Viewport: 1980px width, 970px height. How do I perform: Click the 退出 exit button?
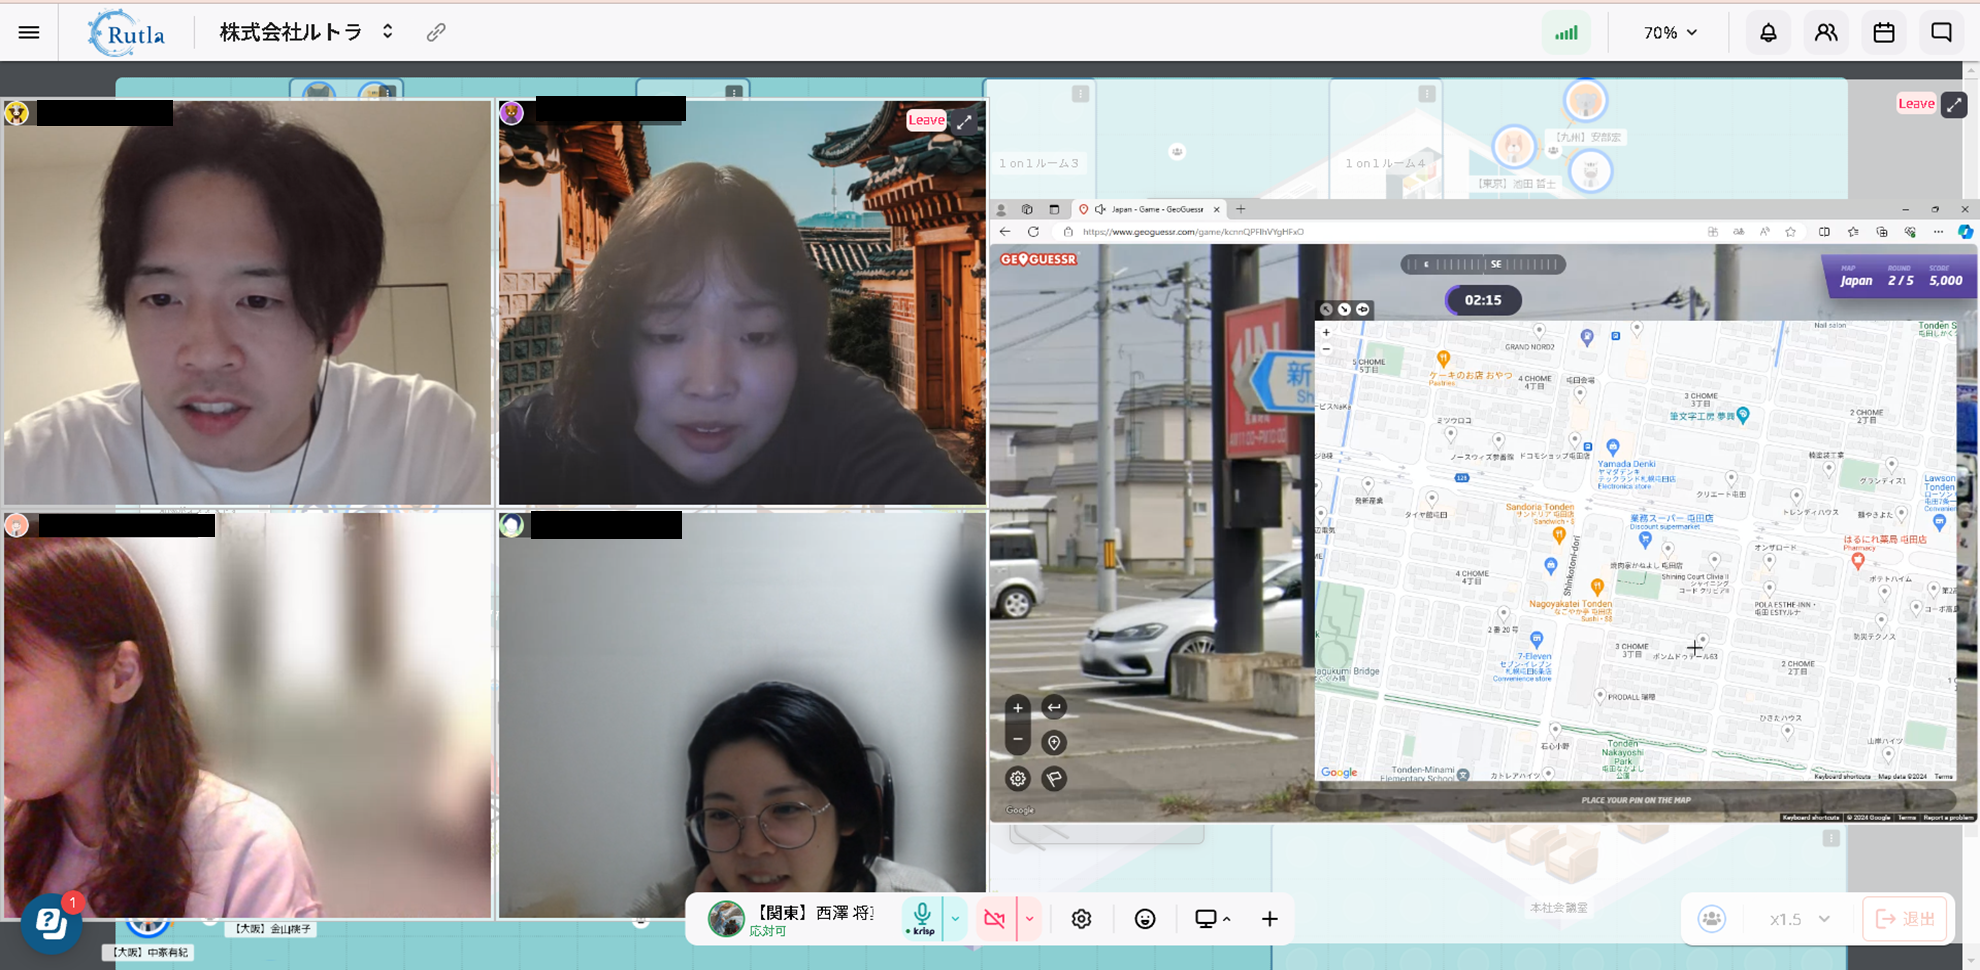pos(1905,919)
